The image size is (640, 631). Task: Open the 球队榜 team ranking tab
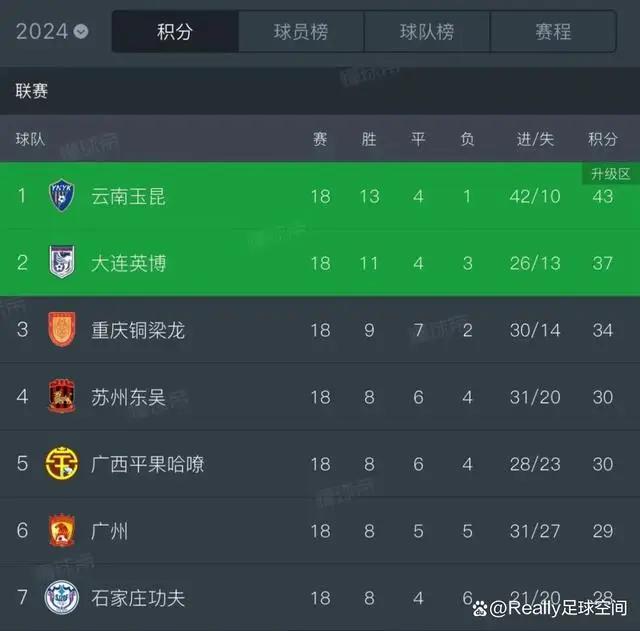(427, 31)
